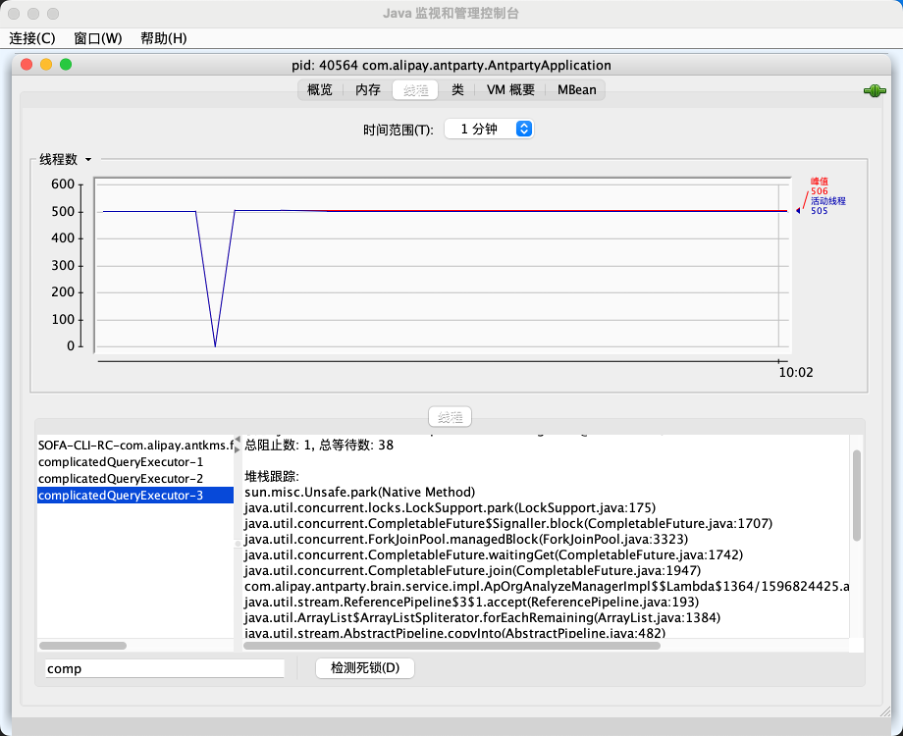
Task: Open the 帮助(H) menu
Action: click(164, 39)
